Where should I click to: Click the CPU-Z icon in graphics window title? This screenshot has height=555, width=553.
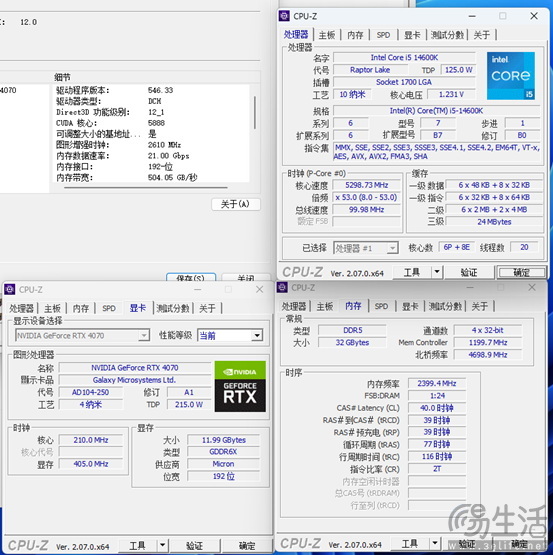10,289
